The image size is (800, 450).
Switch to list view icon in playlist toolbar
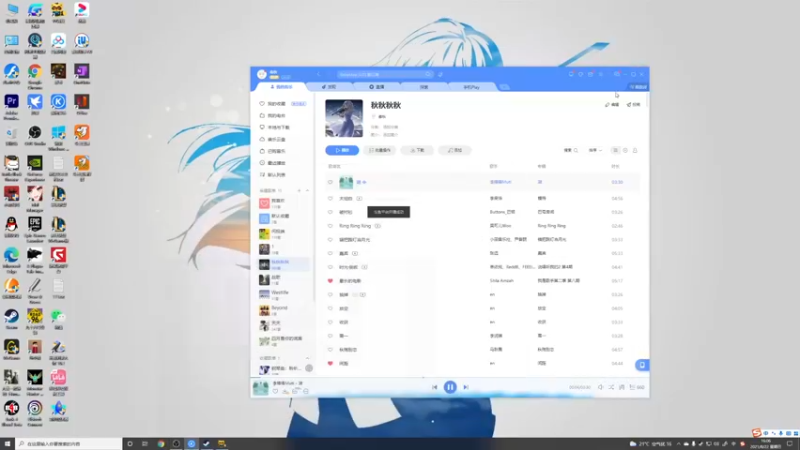click(x=615, y=151)
